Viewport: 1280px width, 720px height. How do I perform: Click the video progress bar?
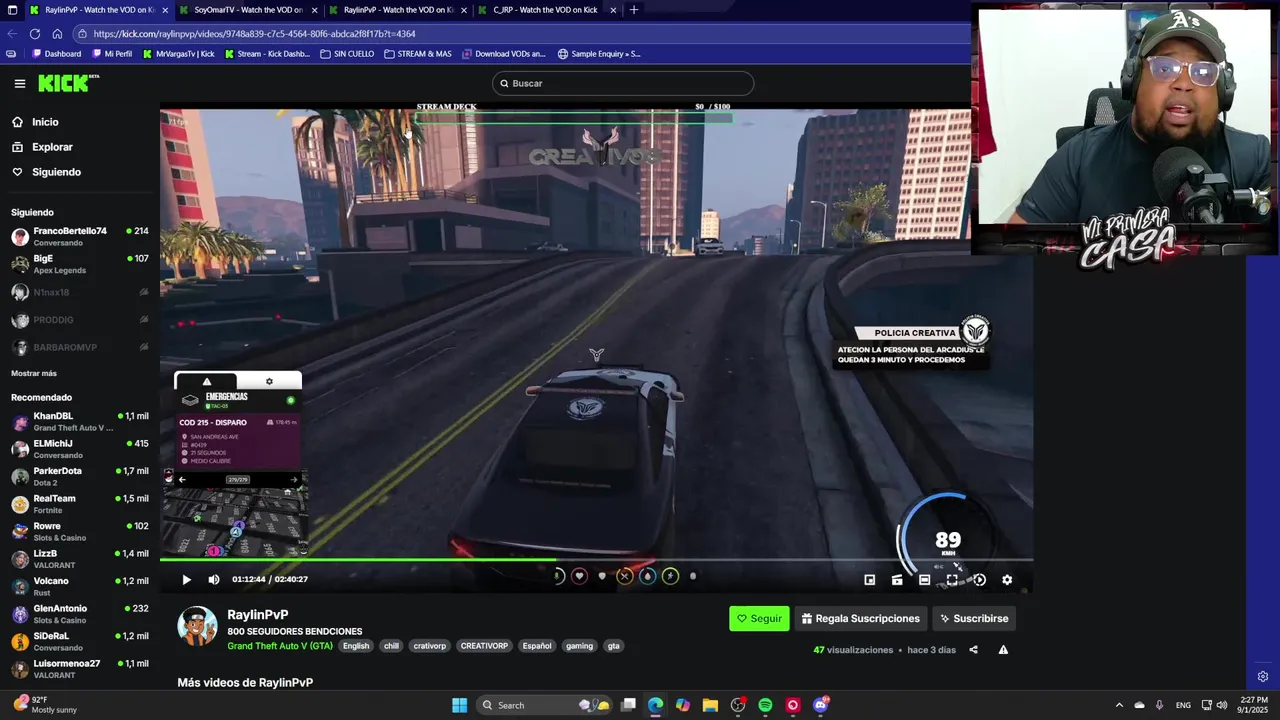[596, 560]
